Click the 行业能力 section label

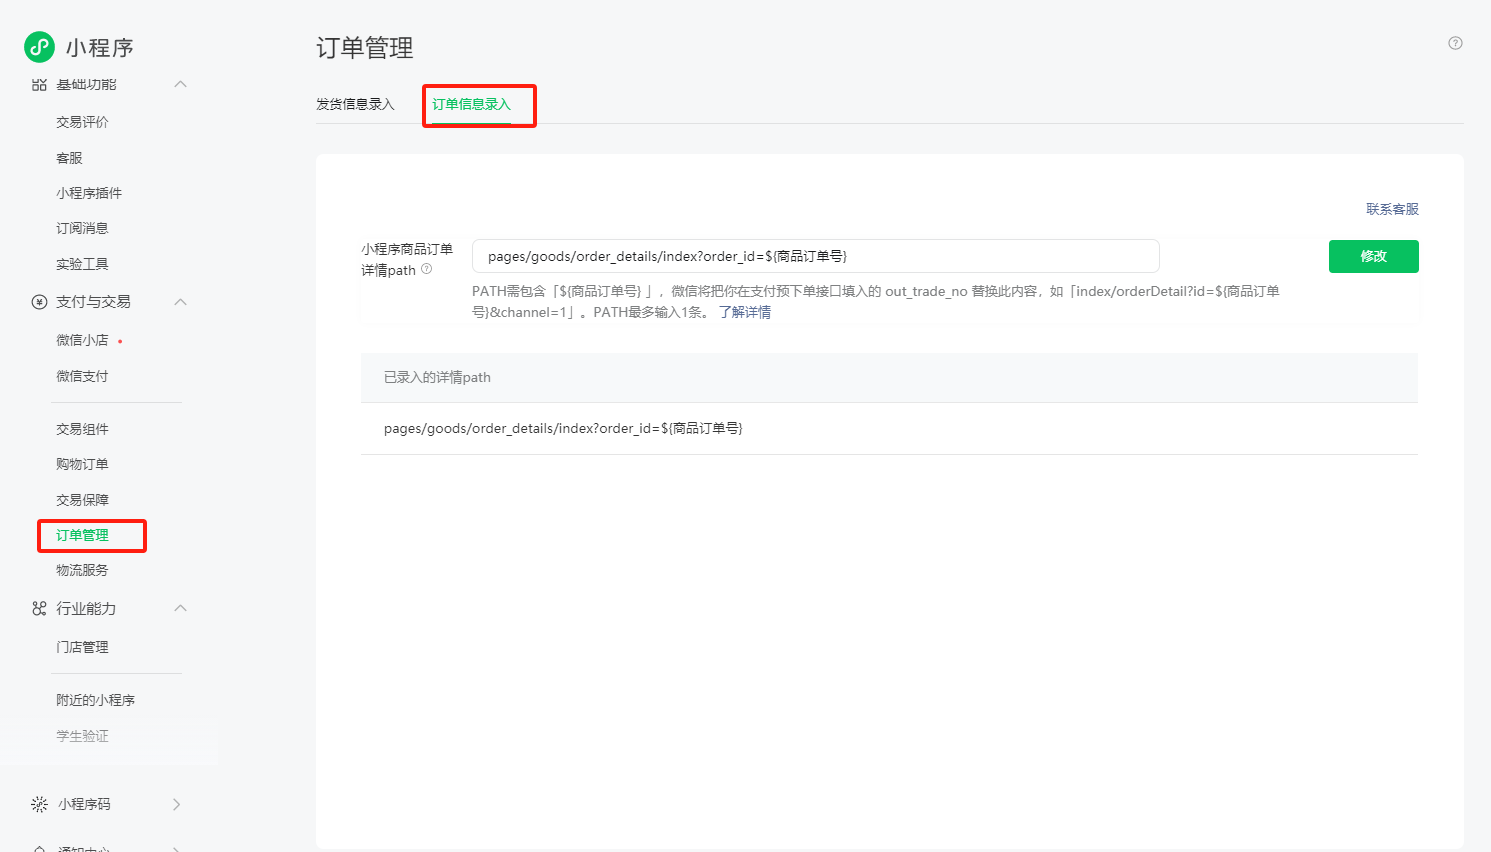(x=86, y=608)
